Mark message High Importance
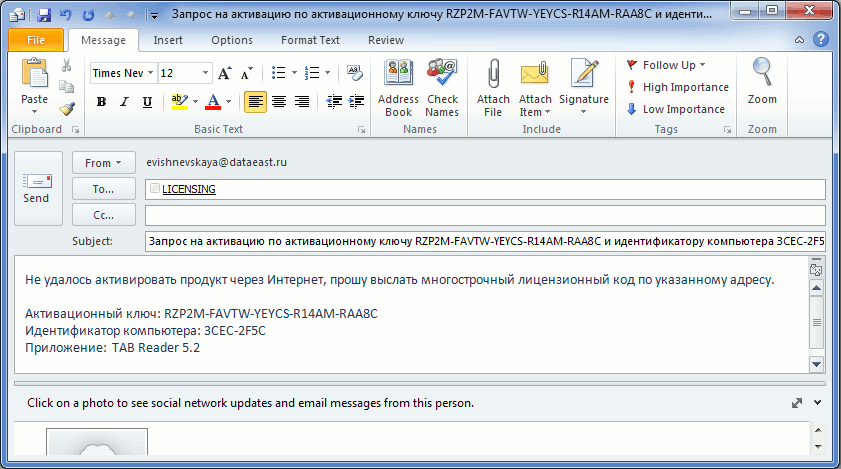Viewport: 841px width, 469px height. 677,87
